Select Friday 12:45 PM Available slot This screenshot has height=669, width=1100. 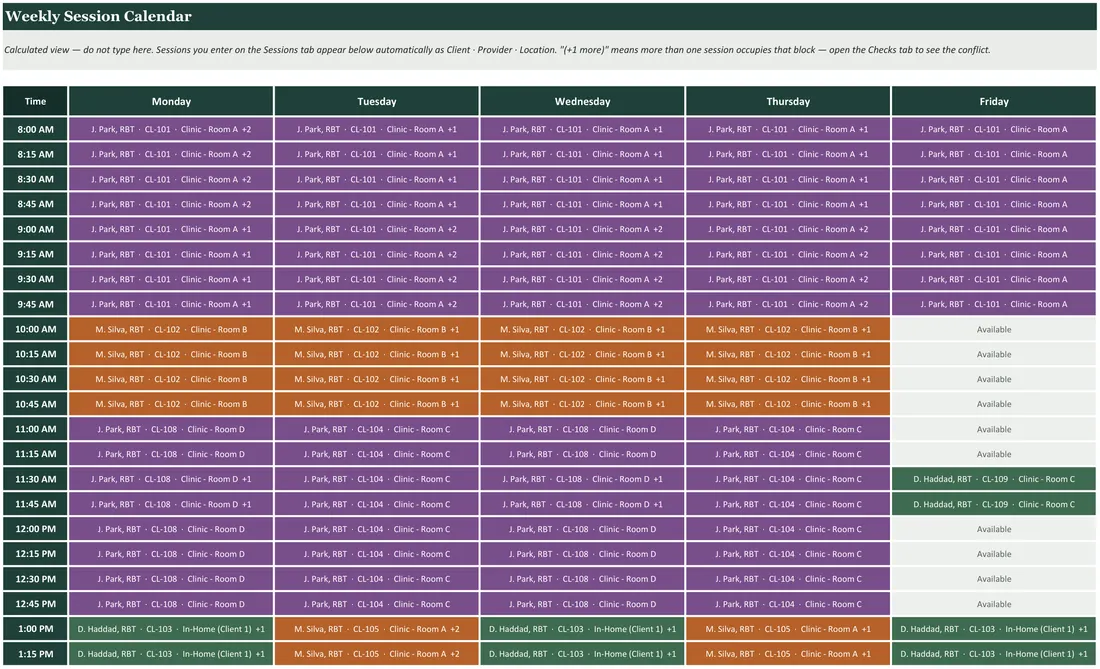coord(993,604)
